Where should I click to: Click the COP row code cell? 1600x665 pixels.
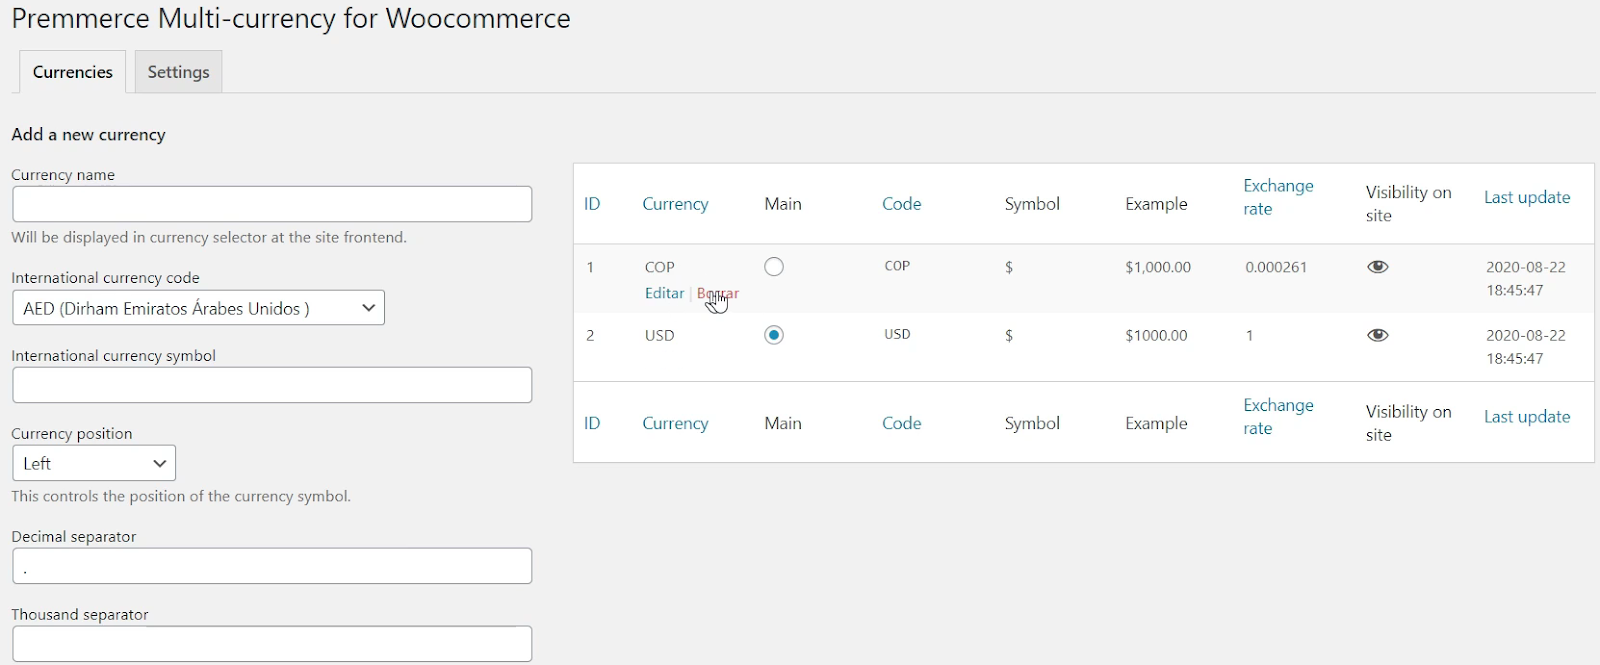(897, 266)
